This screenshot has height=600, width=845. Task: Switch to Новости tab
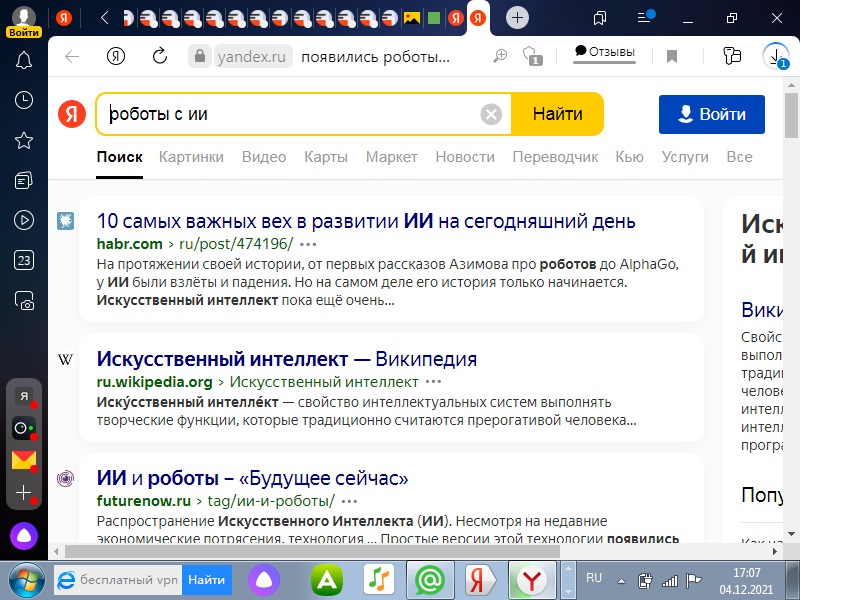465,157
